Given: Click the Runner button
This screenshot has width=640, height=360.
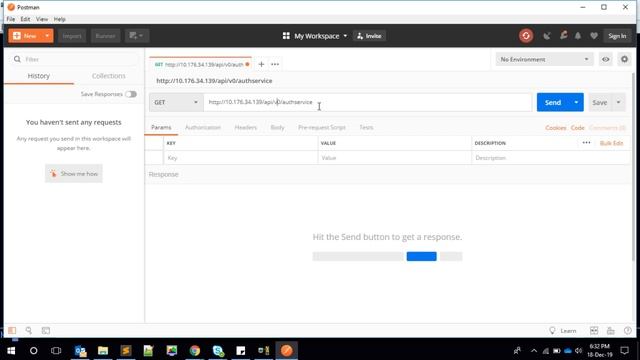Looking at the screenshot, I should (105, 36).
